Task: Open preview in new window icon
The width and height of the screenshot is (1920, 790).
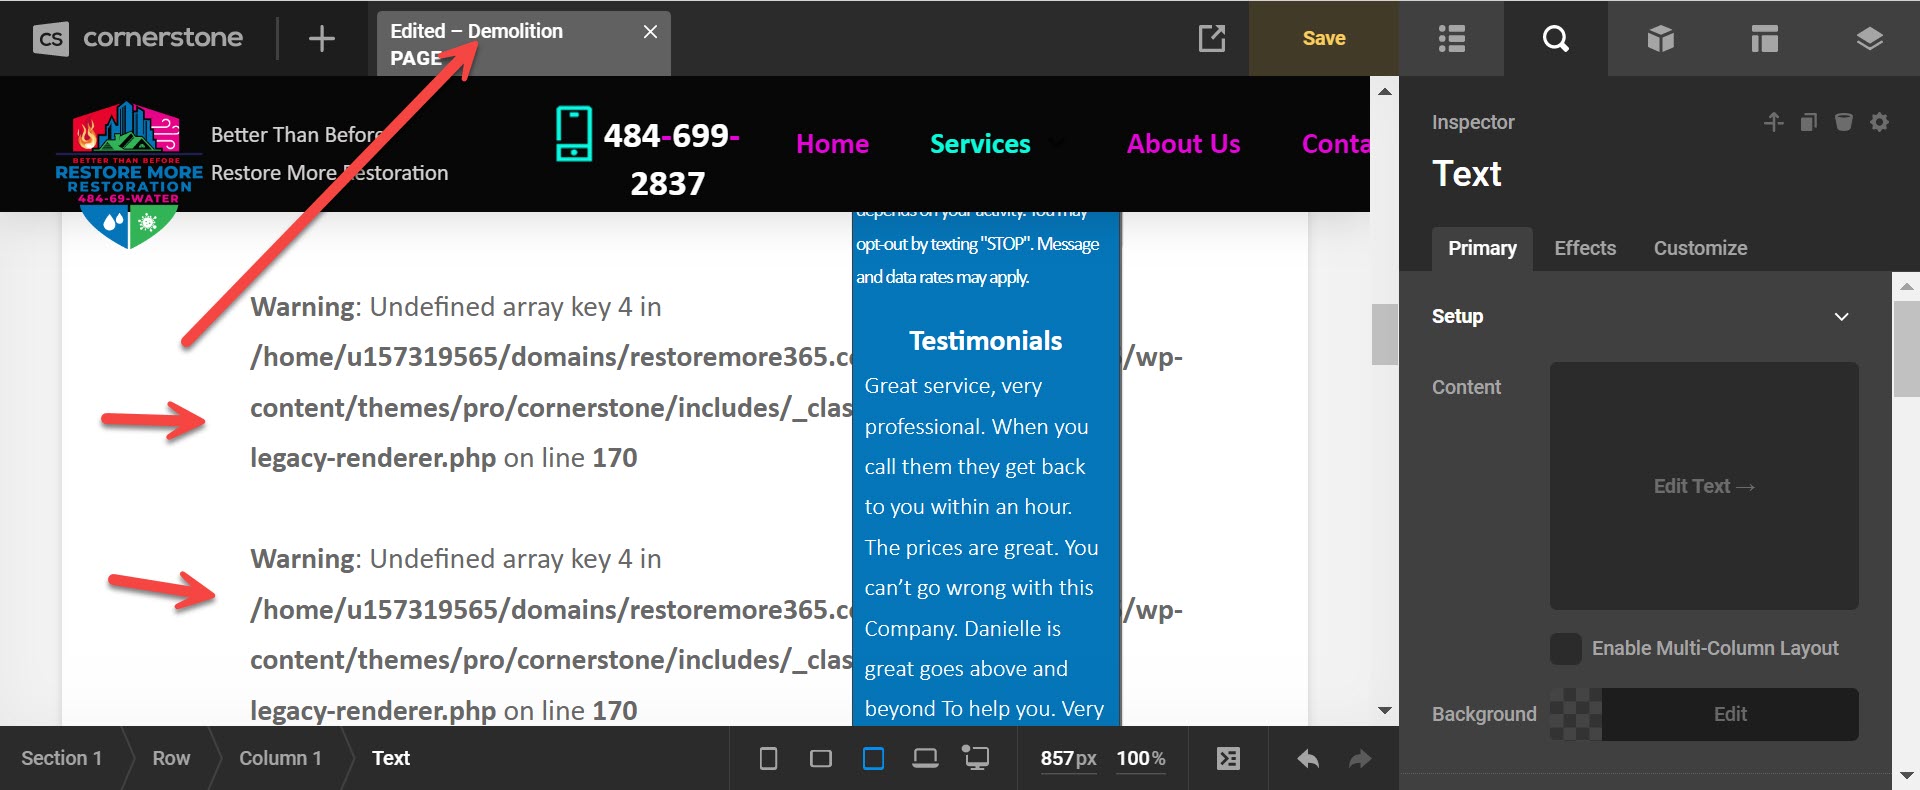Action: tap(1211, 39)
